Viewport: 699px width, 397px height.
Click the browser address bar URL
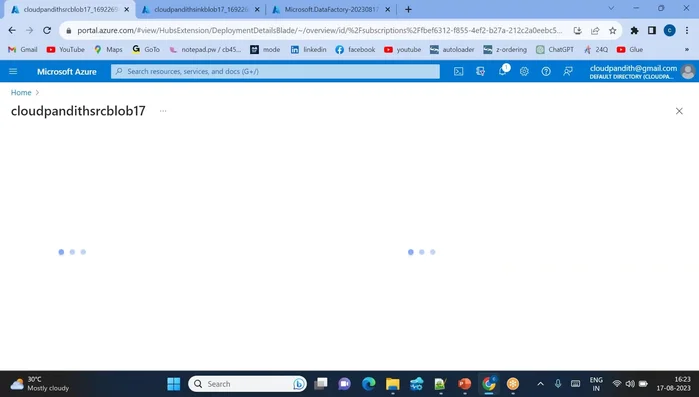tap(319, 30)
